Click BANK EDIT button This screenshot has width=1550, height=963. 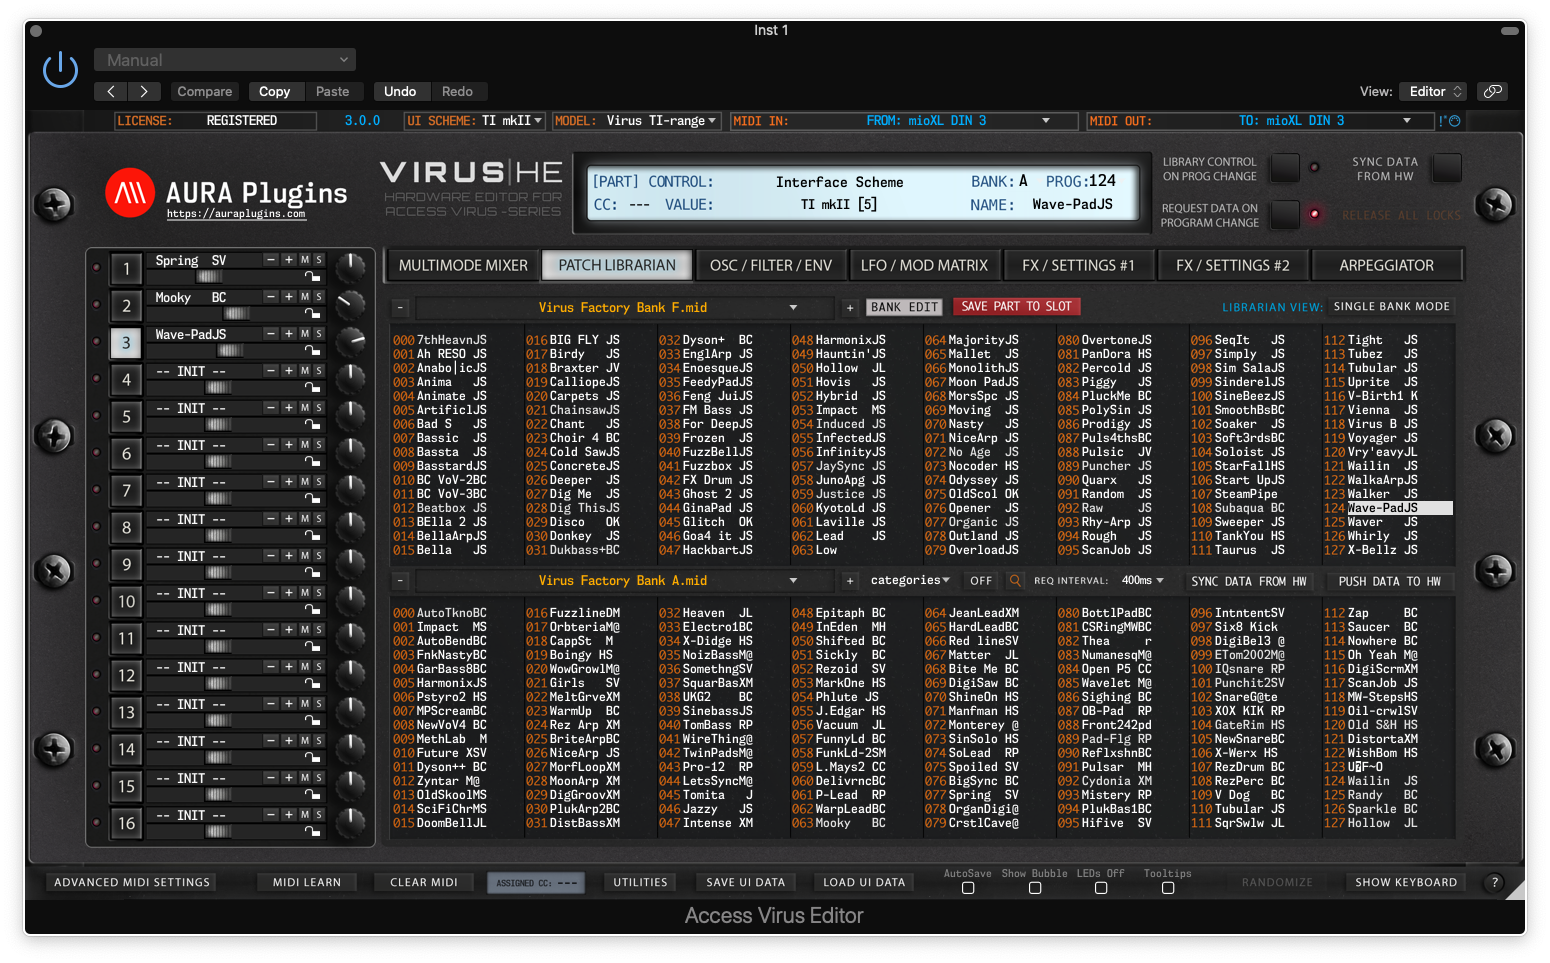click(904, 308)
